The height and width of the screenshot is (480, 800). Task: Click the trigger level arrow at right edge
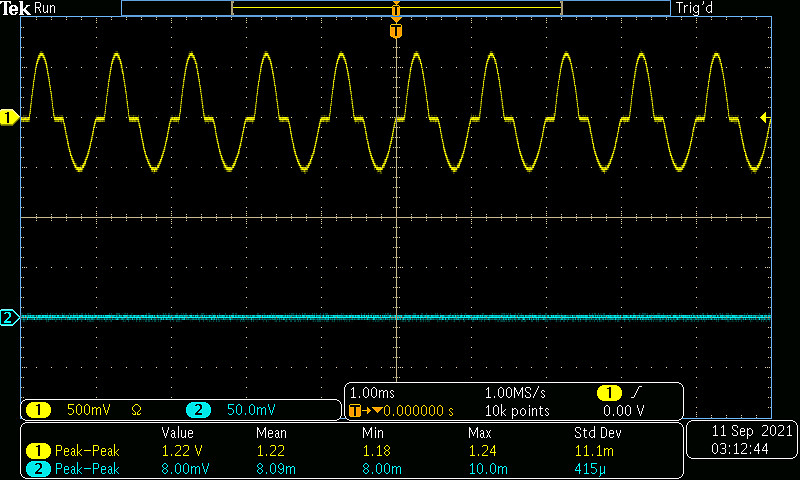765,118
